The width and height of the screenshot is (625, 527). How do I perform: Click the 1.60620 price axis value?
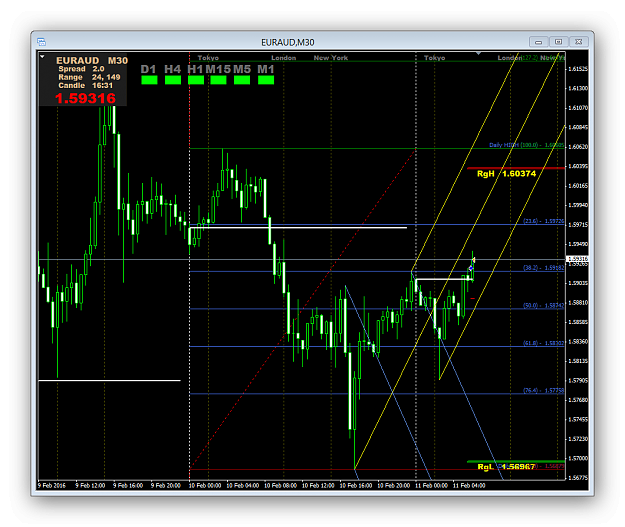578,147
